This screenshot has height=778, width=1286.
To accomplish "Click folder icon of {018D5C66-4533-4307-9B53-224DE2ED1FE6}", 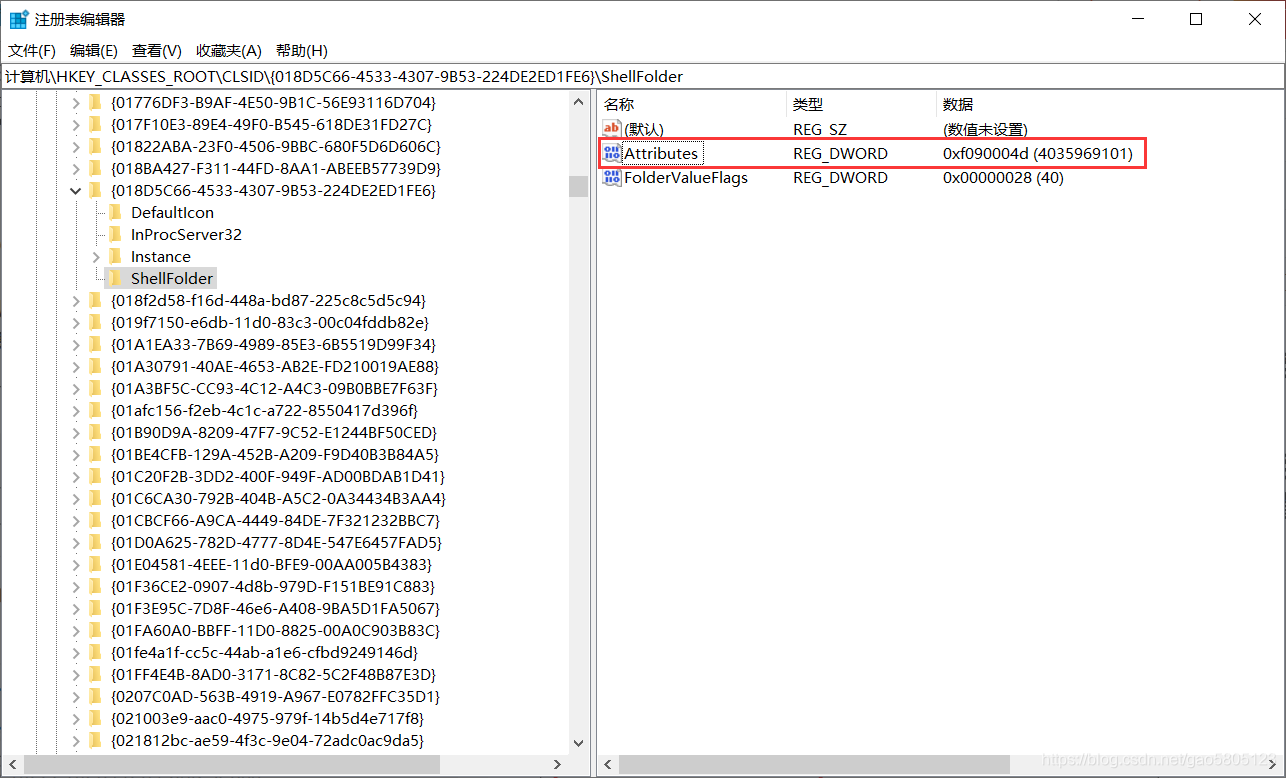I will (95, 190).
